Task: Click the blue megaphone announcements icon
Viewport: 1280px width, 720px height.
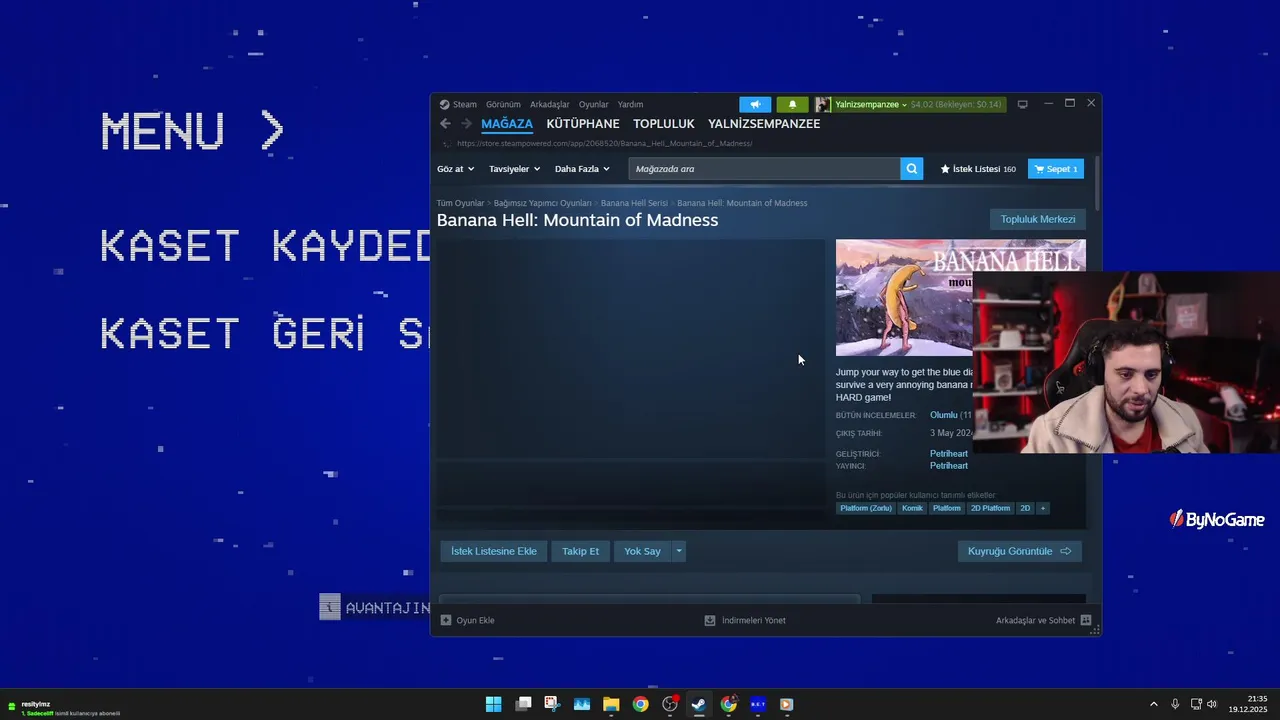Action: [x=755, y=104]
